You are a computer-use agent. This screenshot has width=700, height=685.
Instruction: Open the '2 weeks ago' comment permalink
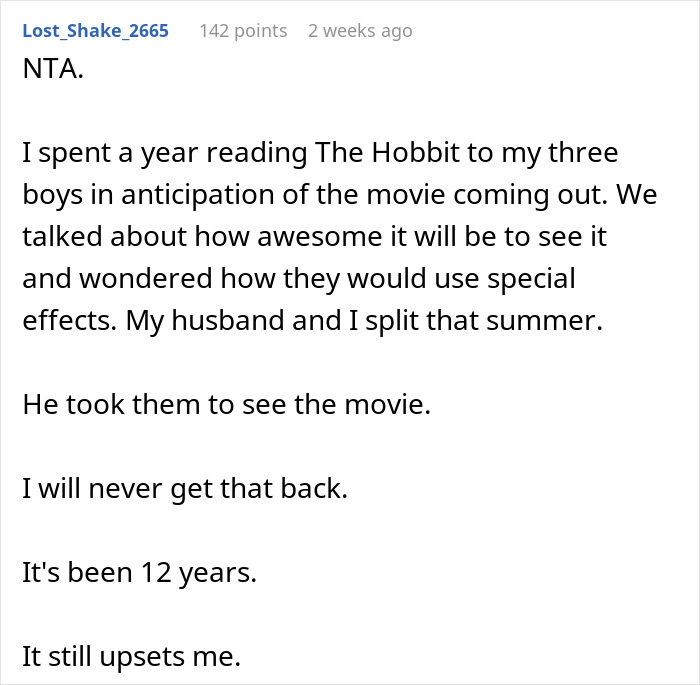click(359, 31)
